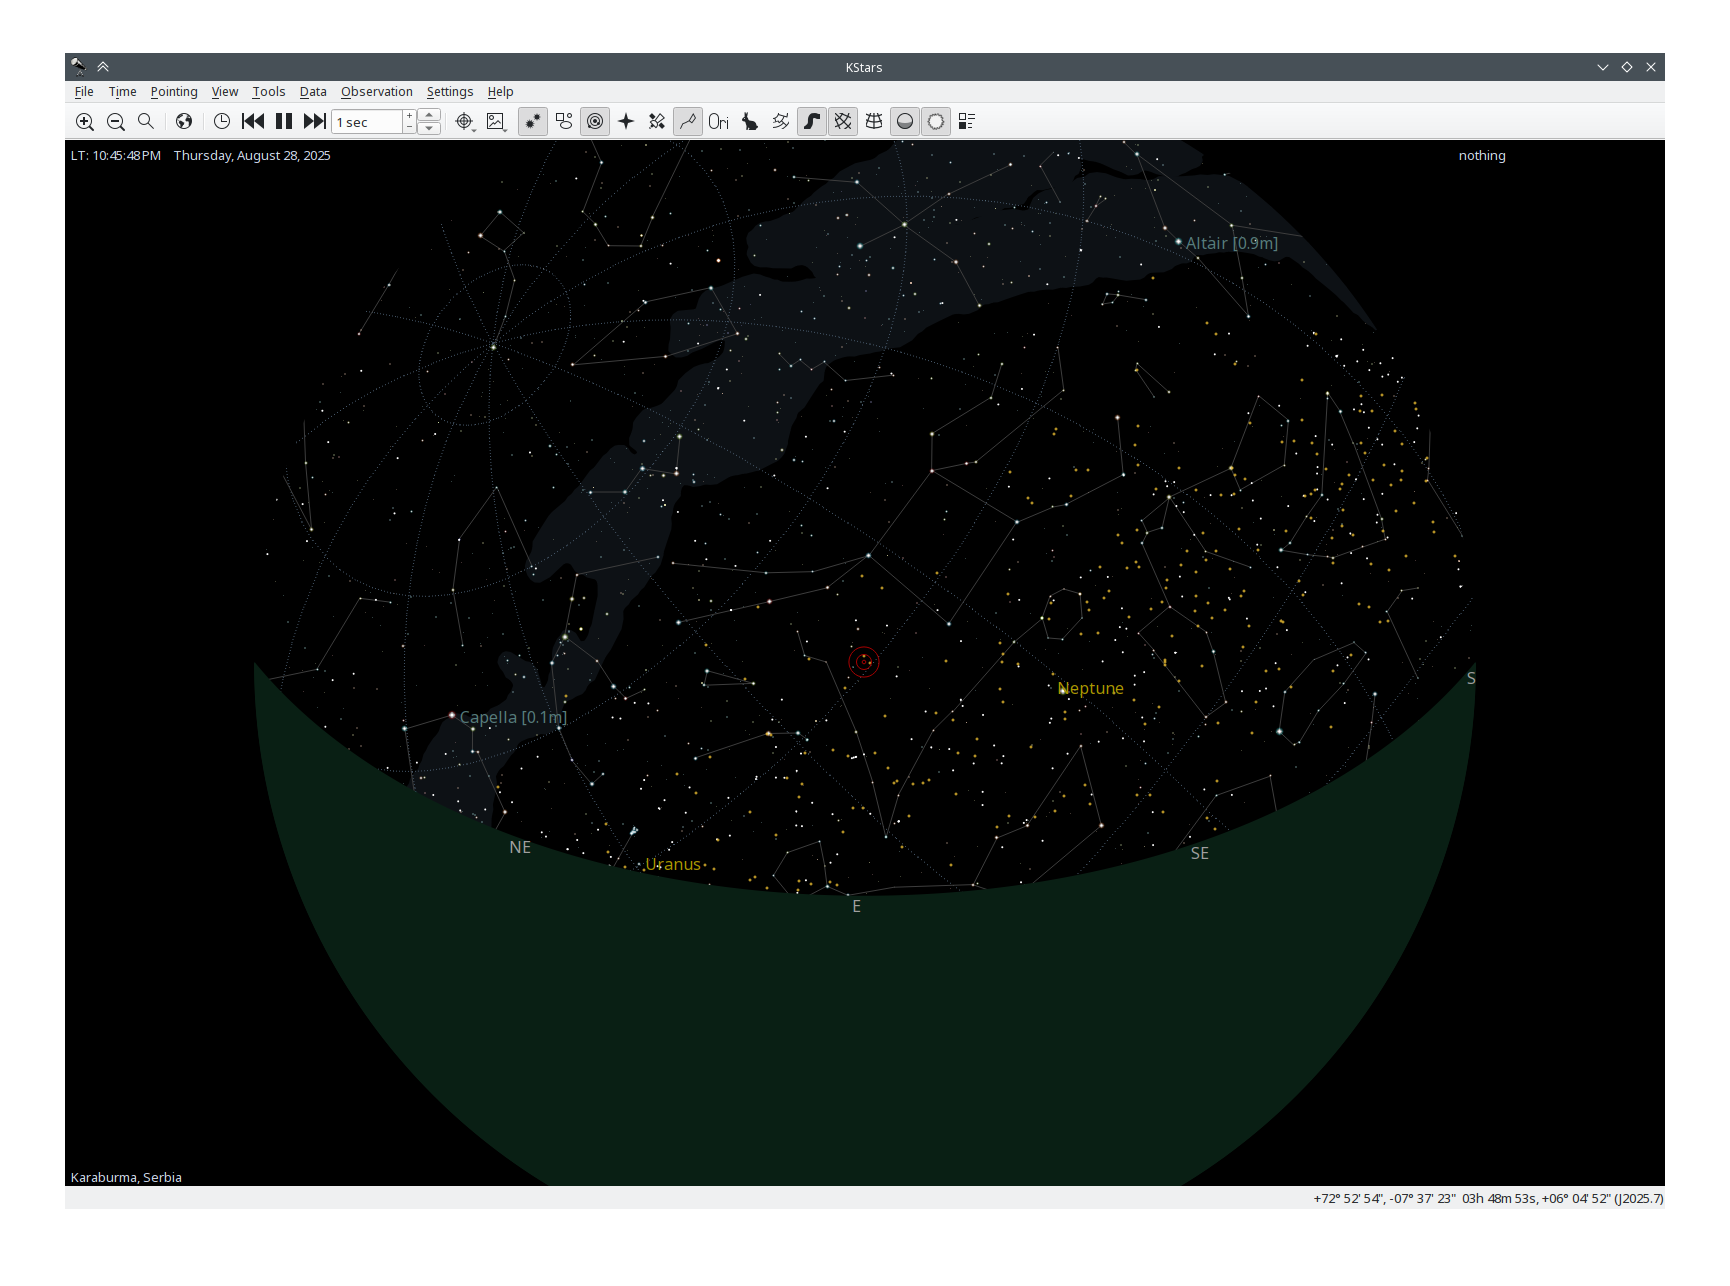Toggle constellation art rabbit icon
This screenshot has width=1730, height=1286.
[x=750, y=122]
